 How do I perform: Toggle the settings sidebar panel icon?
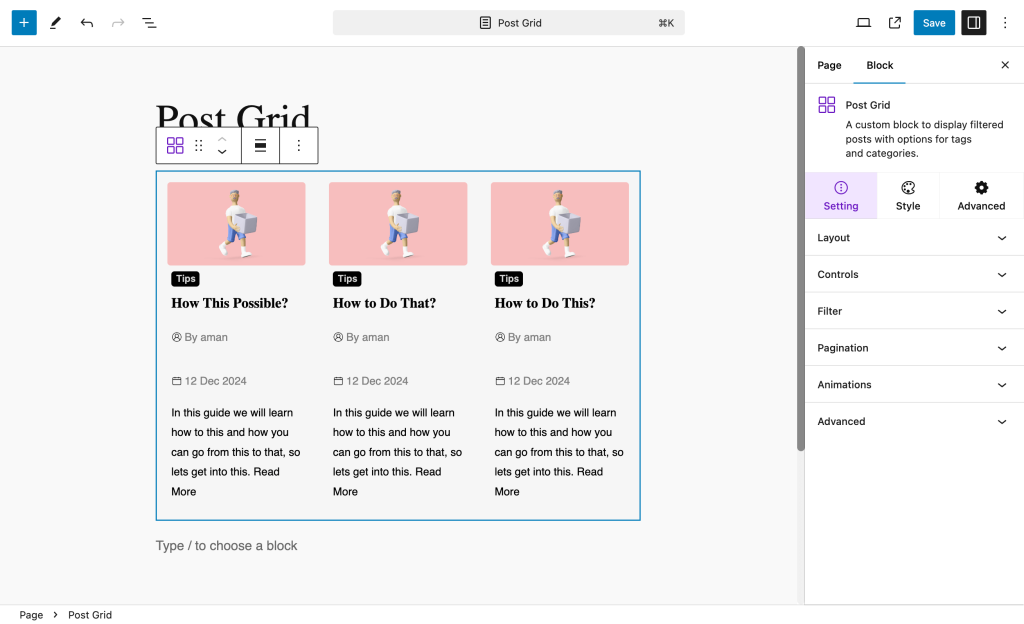973,22
